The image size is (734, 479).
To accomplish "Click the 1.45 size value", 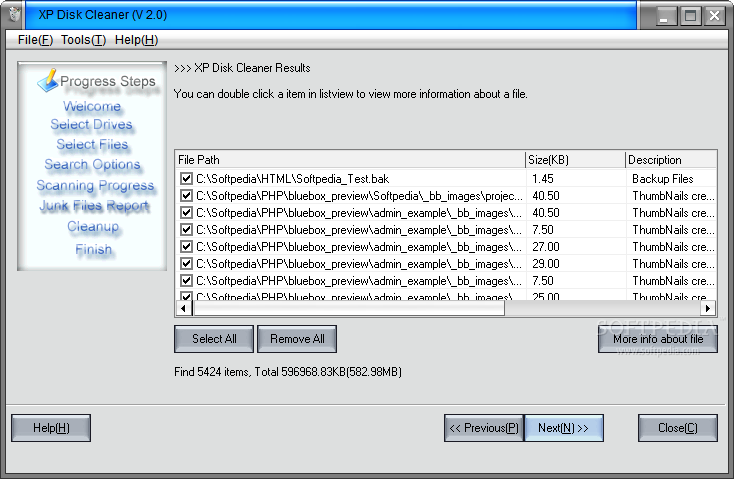I will click(x=543, y=179).
